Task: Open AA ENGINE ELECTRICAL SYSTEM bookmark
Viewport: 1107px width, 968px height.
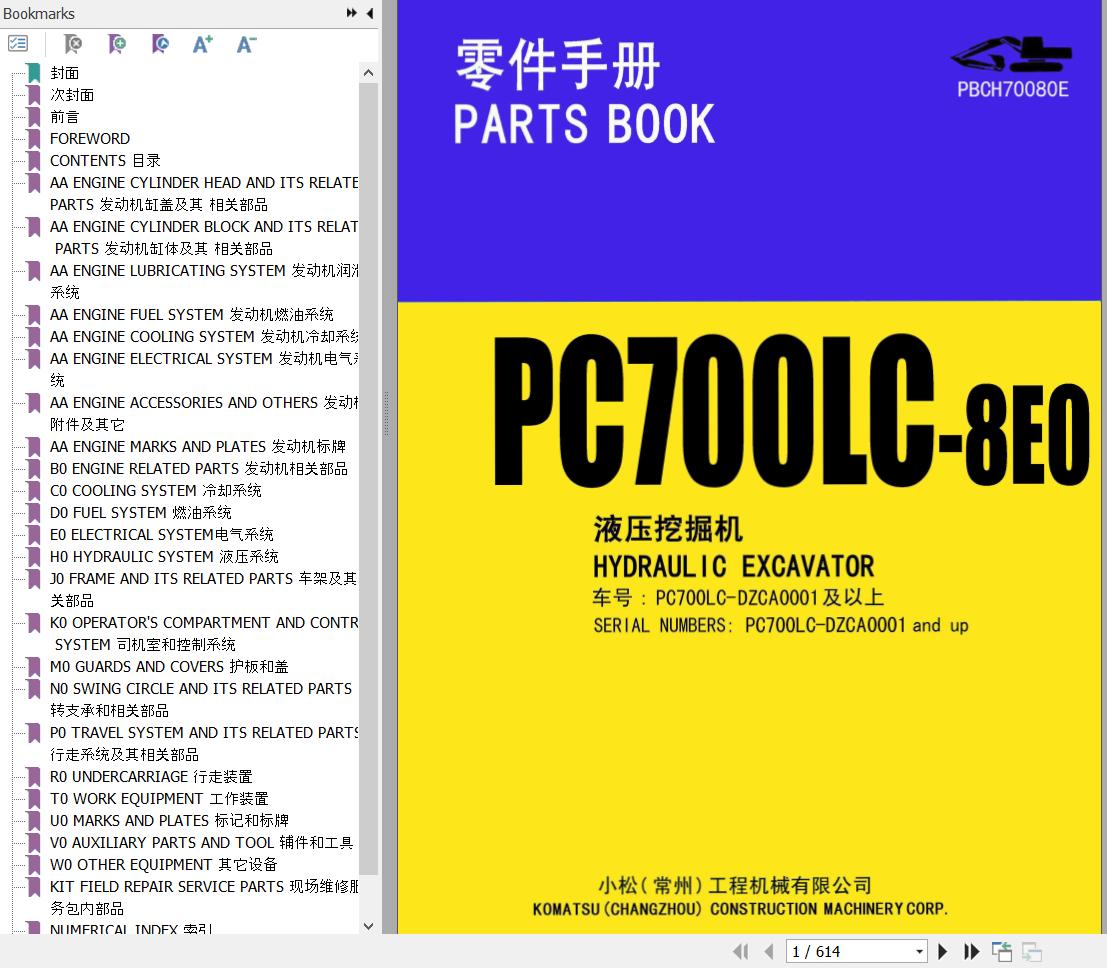Action: coord(204,369)
